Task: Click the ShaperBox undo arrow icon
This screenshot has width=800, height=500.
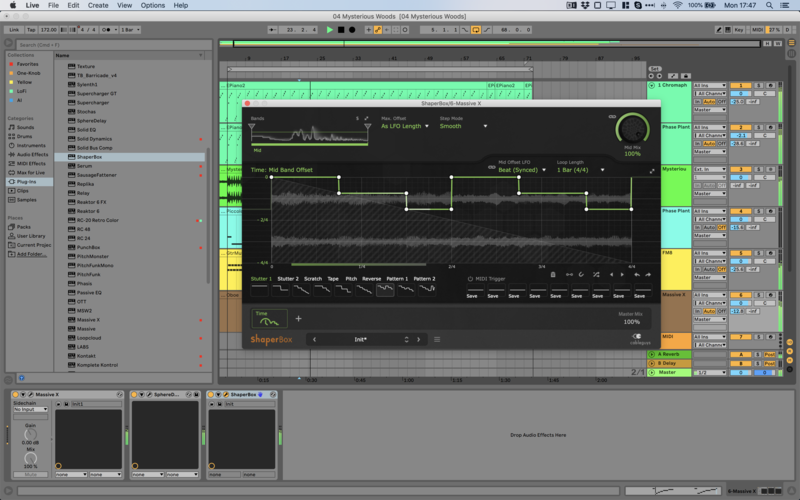Action: coord(637,274)
